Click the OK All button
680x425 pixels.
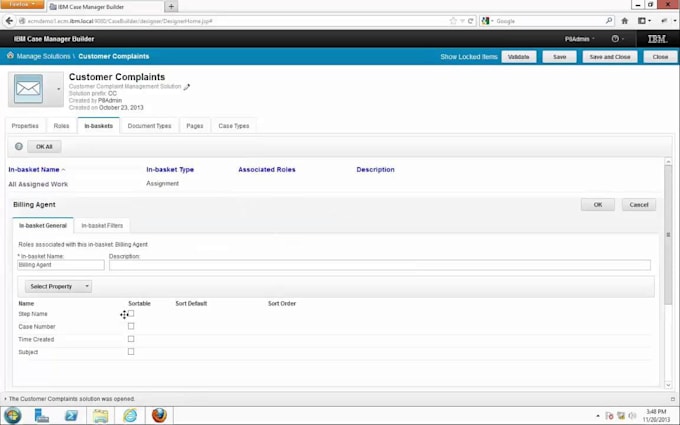point(44,147)
